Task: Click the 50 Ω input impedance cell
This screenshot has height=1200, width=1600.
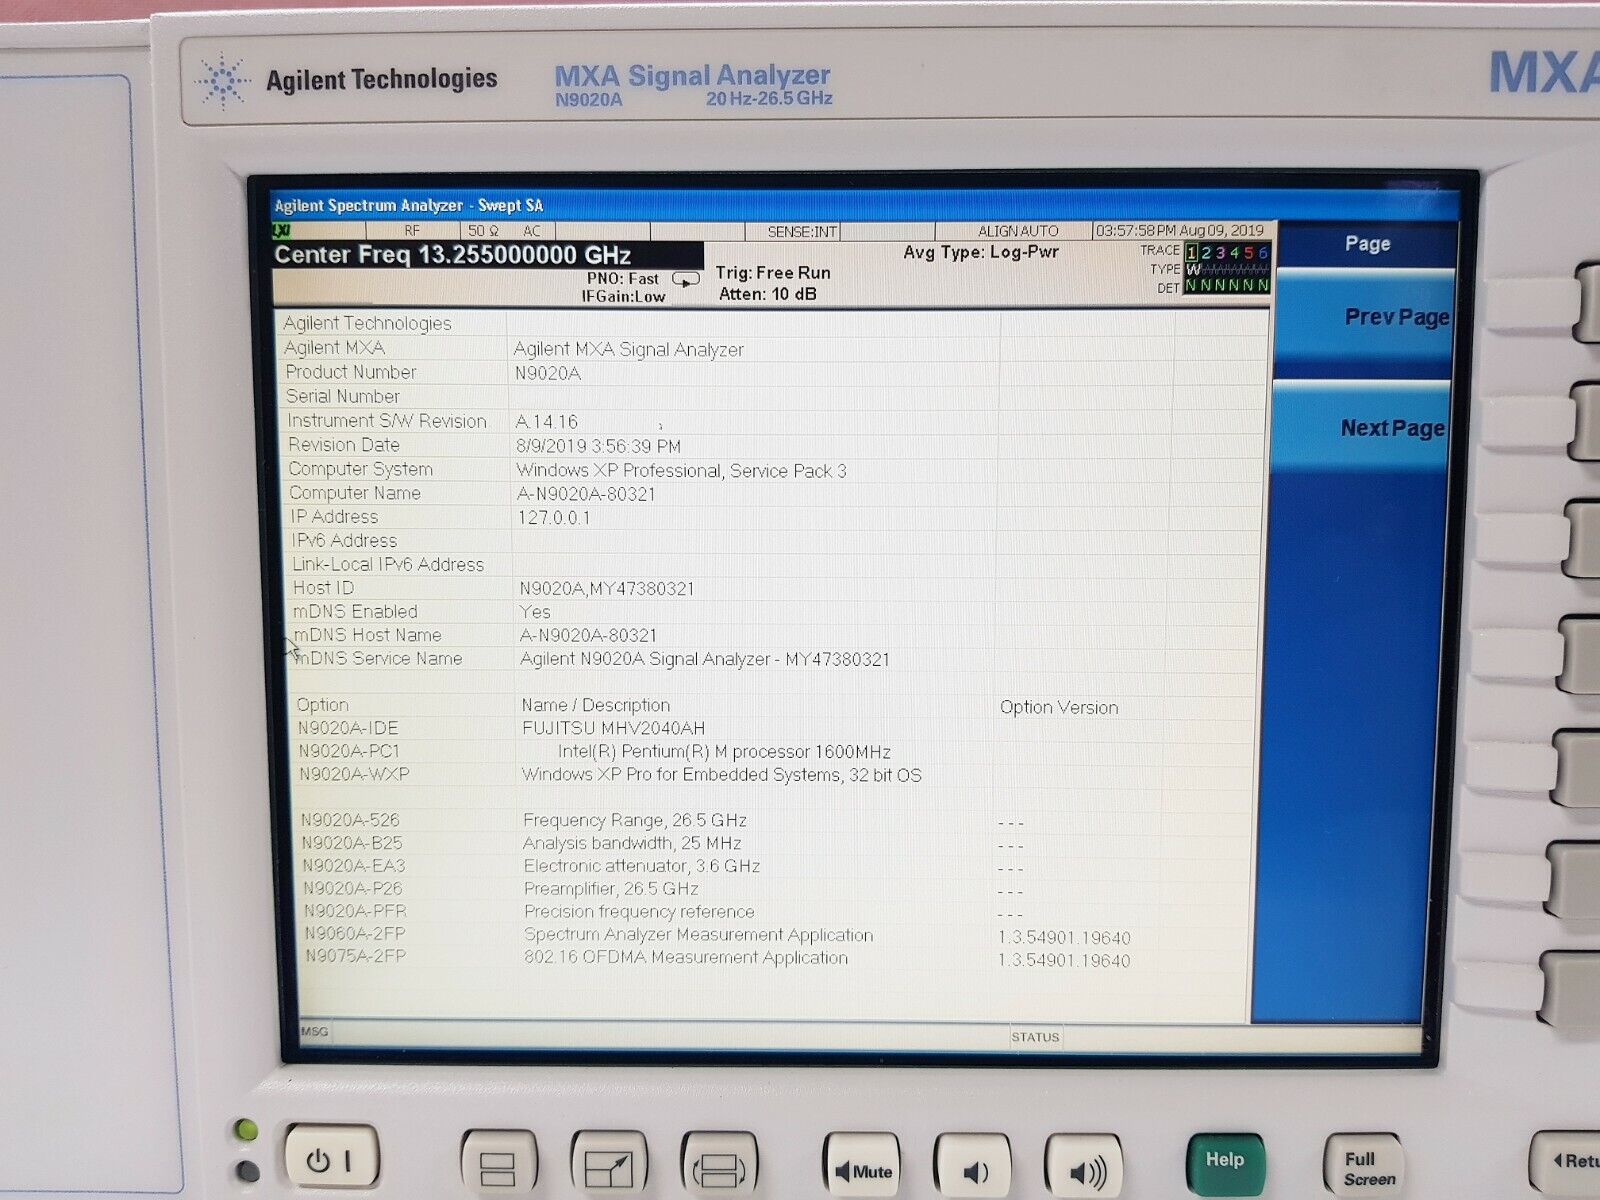Action: click(x=483, y=231)
